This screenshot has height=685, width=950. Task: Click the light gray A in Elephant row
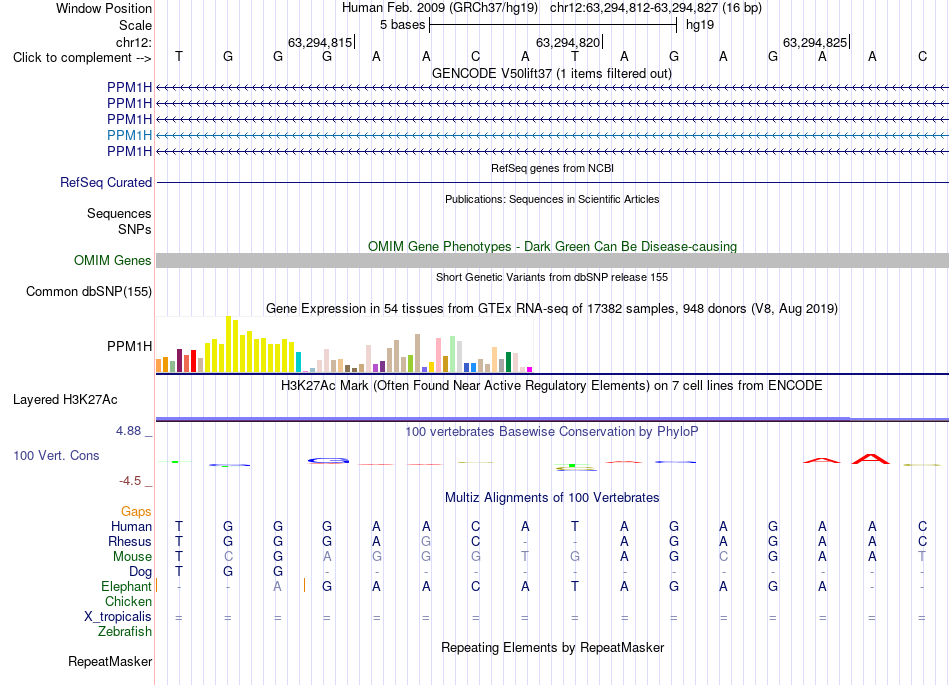[x=277, y=587]
